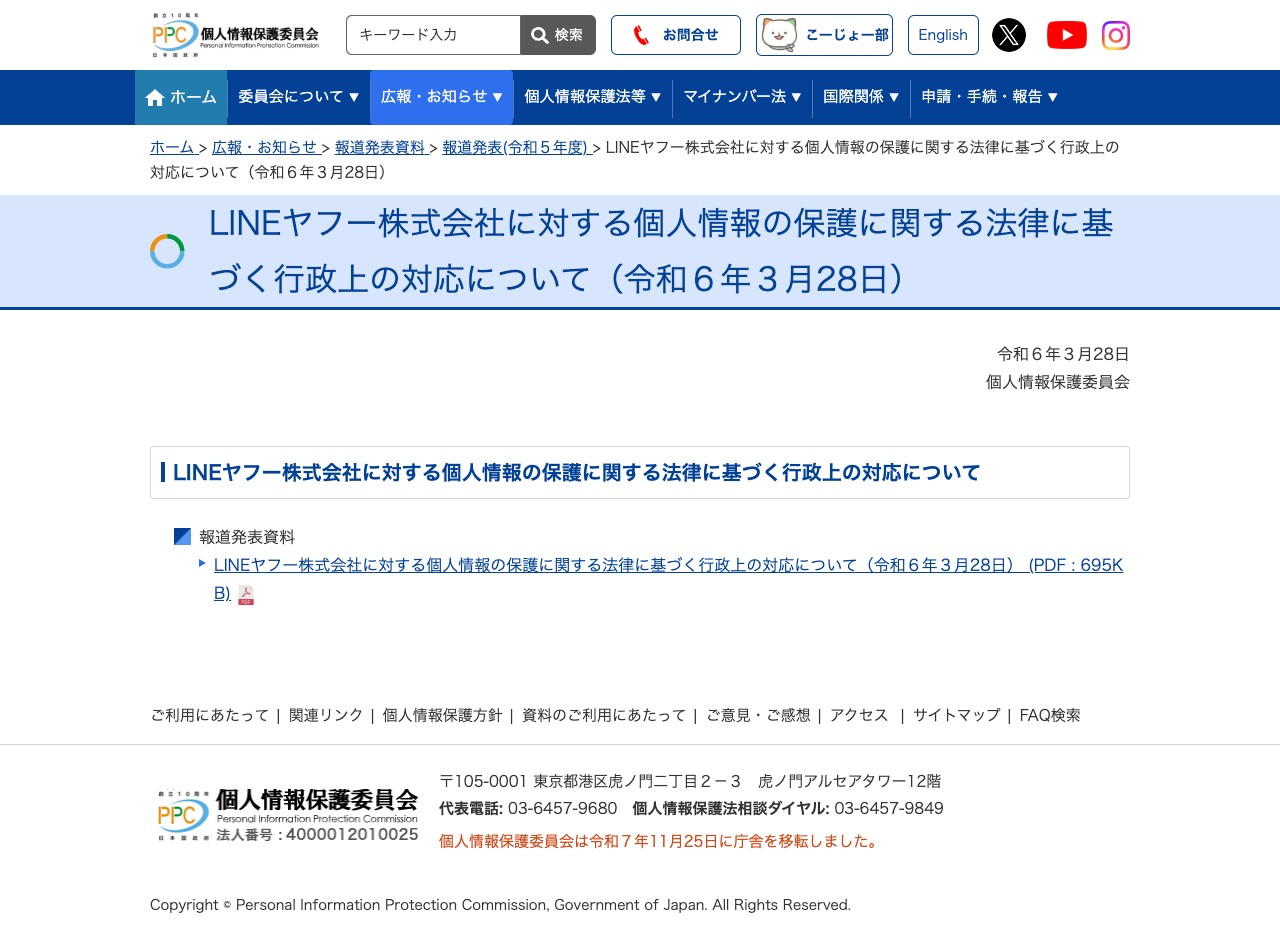Click the 報道発表(令和５年度) breadcrumb link

pos(515,147)
